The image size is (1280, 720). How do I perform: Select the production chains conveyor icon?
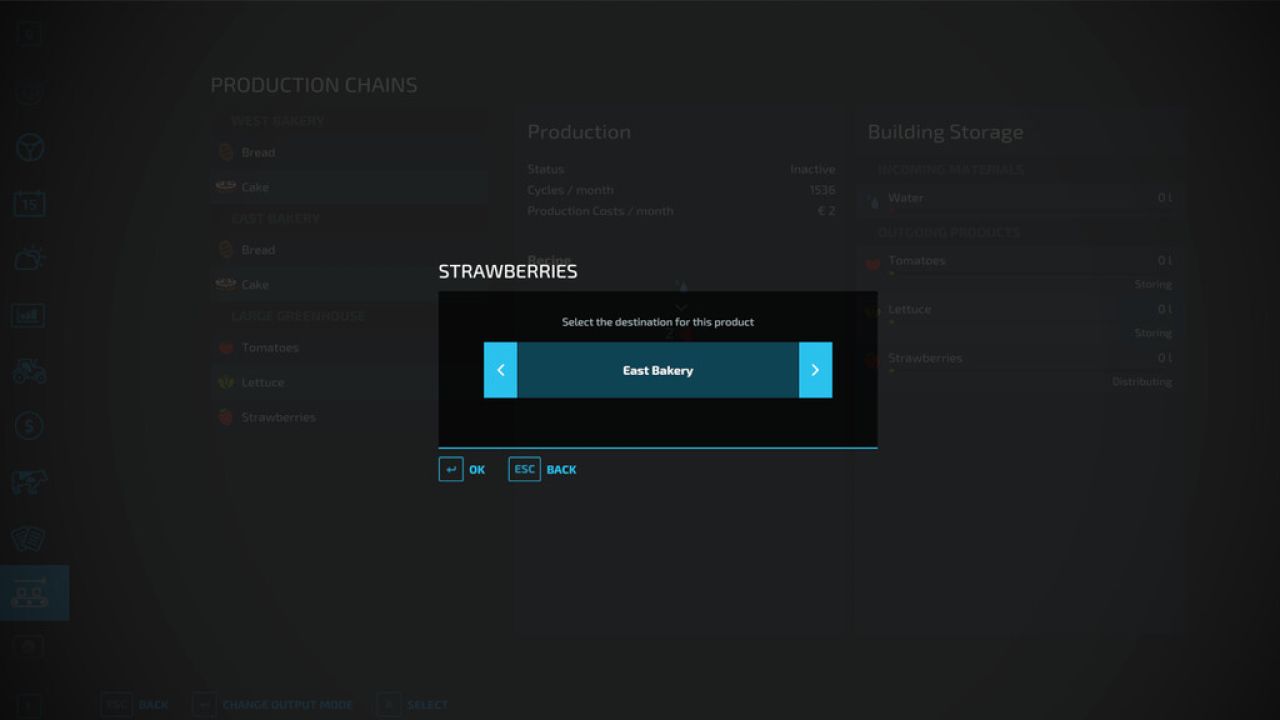[x=34, y=593]
